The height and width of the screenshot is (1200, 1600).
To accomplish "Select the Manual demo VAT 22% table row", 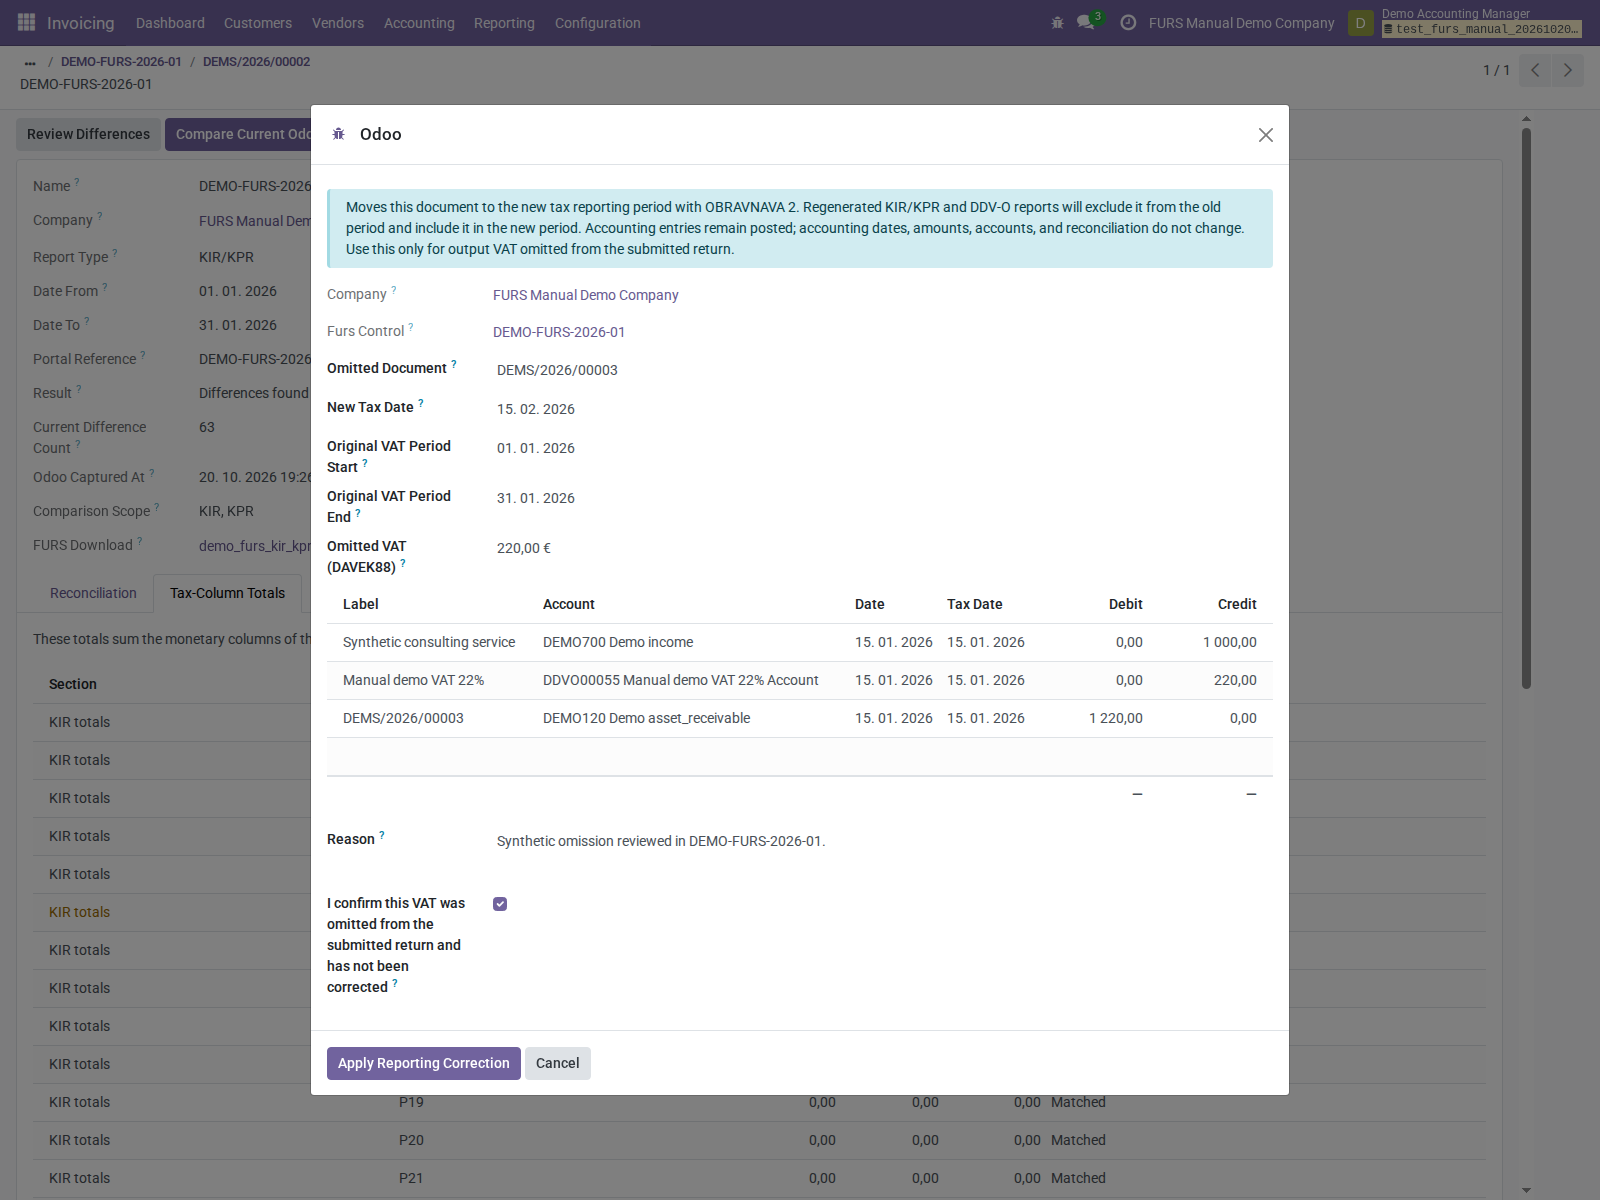I will pos(800,680).
